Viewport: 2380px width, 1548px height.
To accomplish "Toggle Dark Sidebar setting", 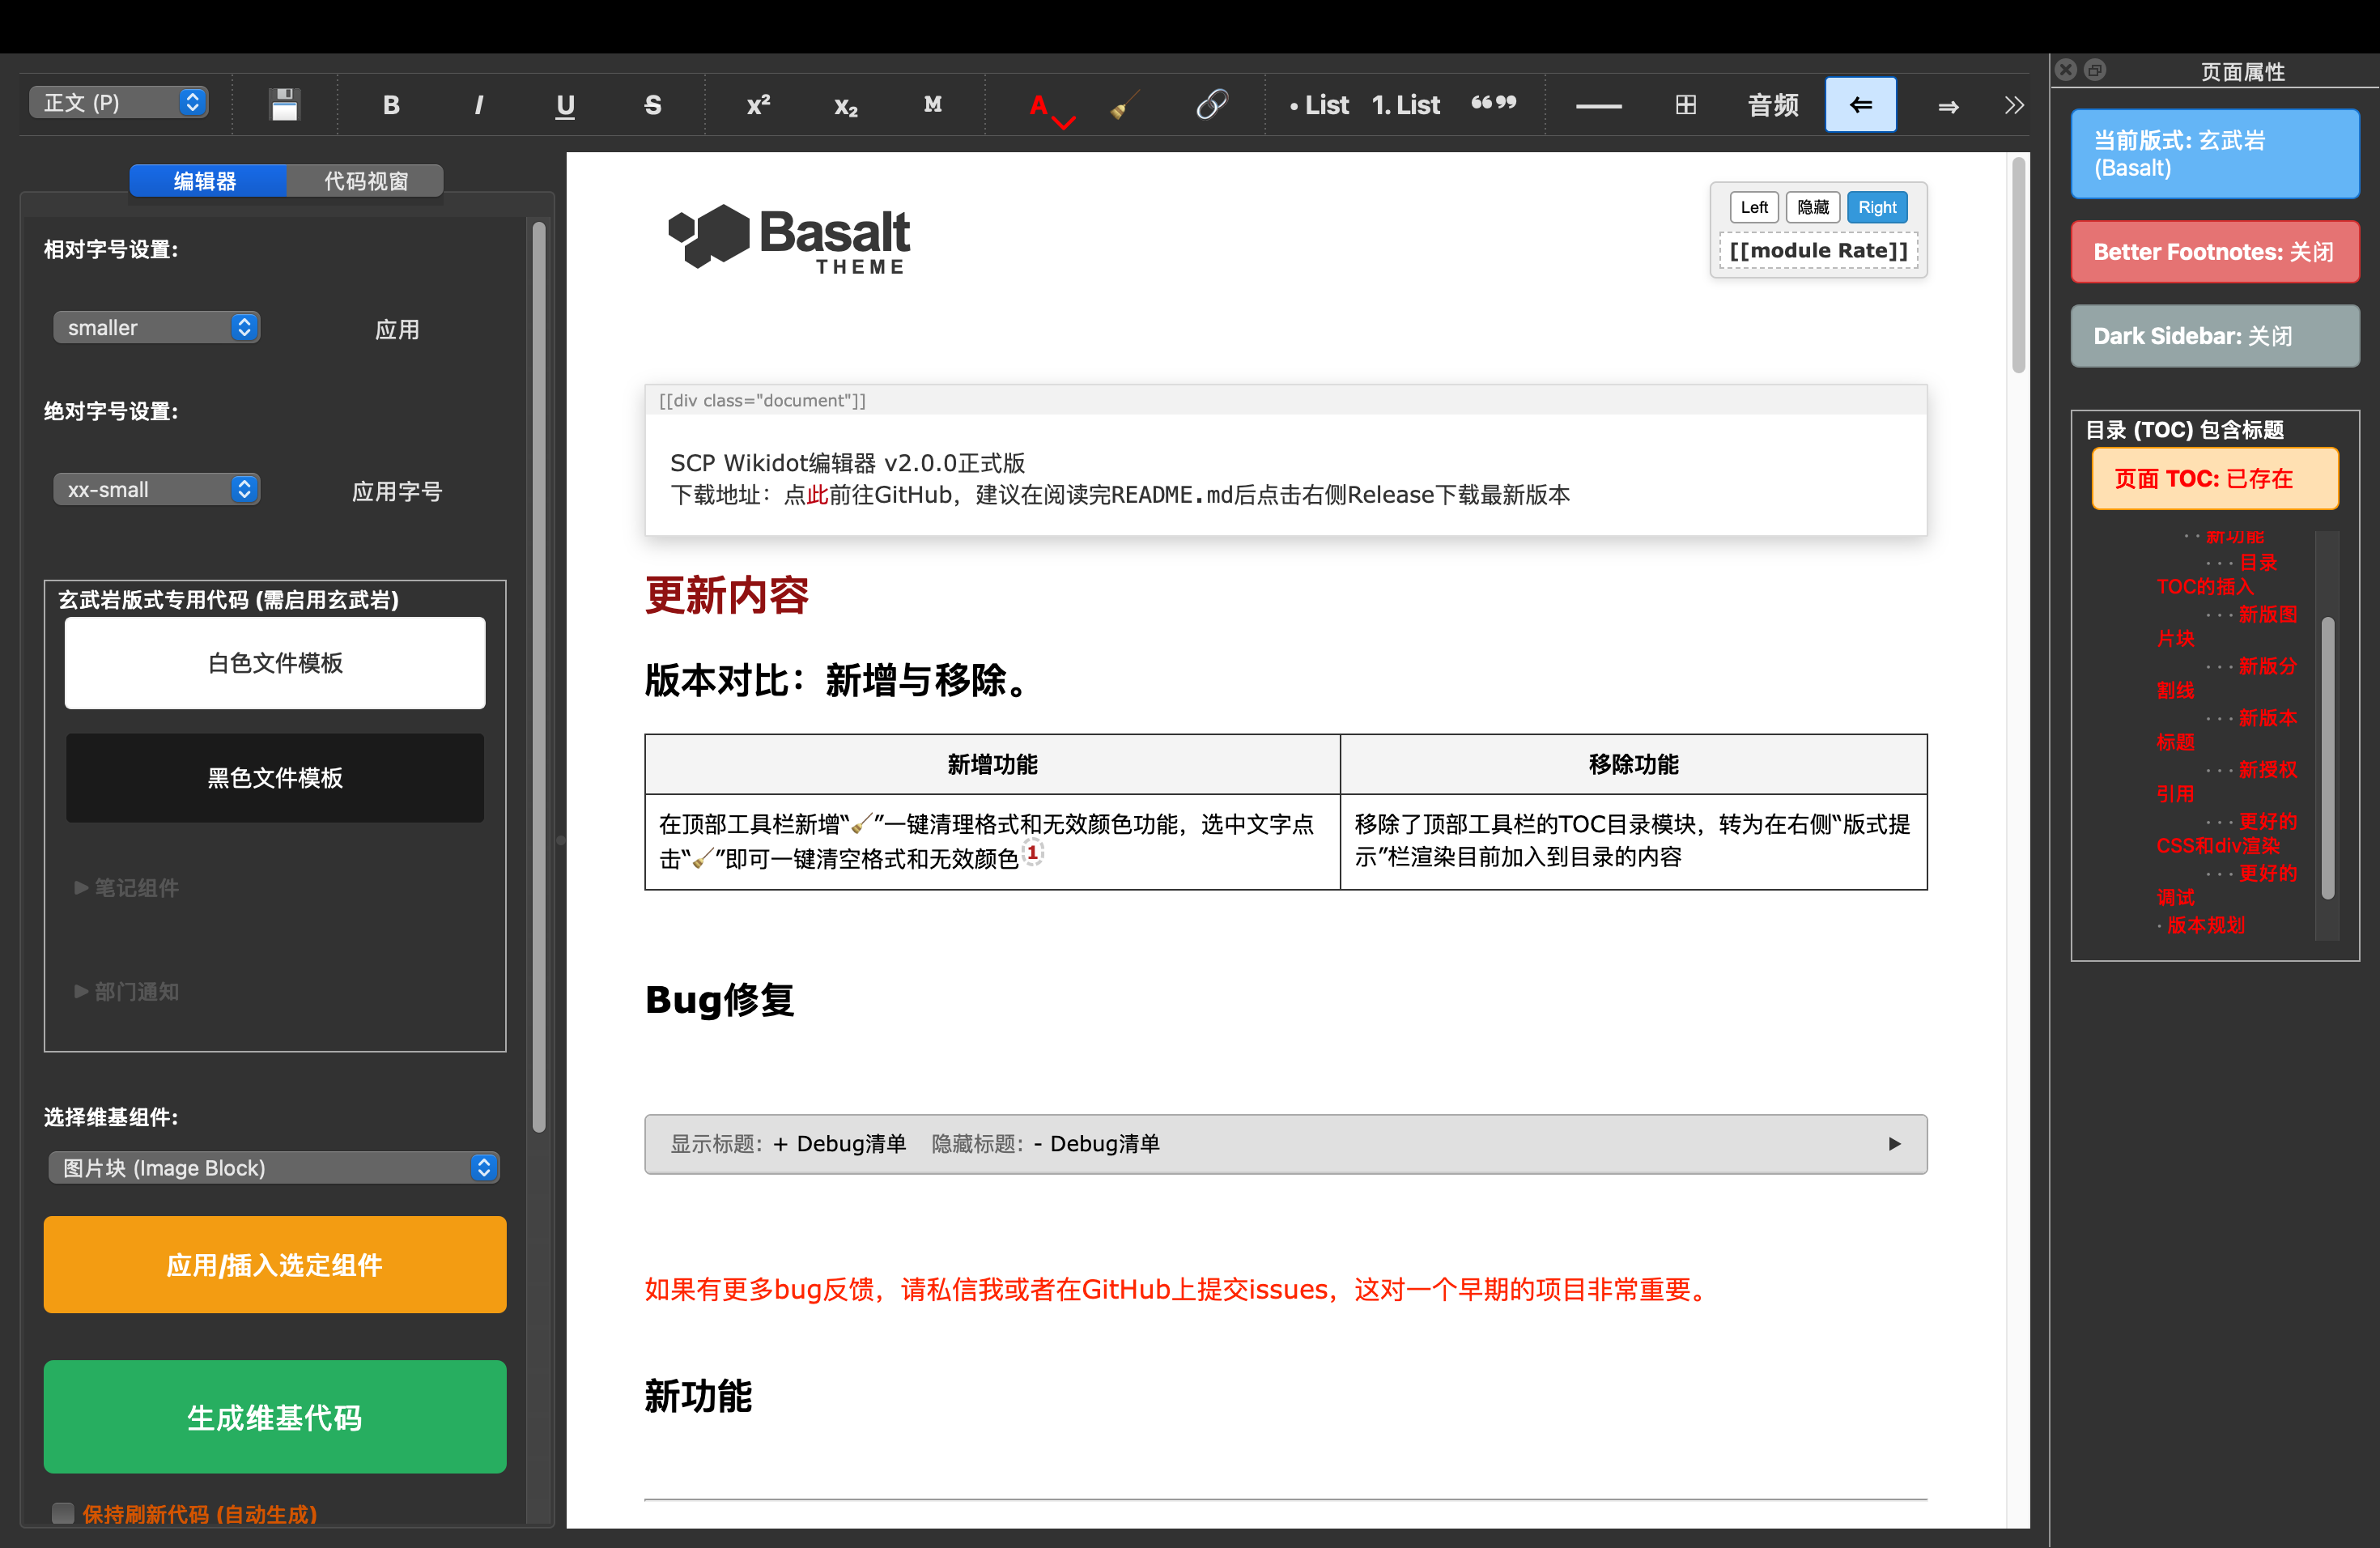I will (x=2214, y=336).
